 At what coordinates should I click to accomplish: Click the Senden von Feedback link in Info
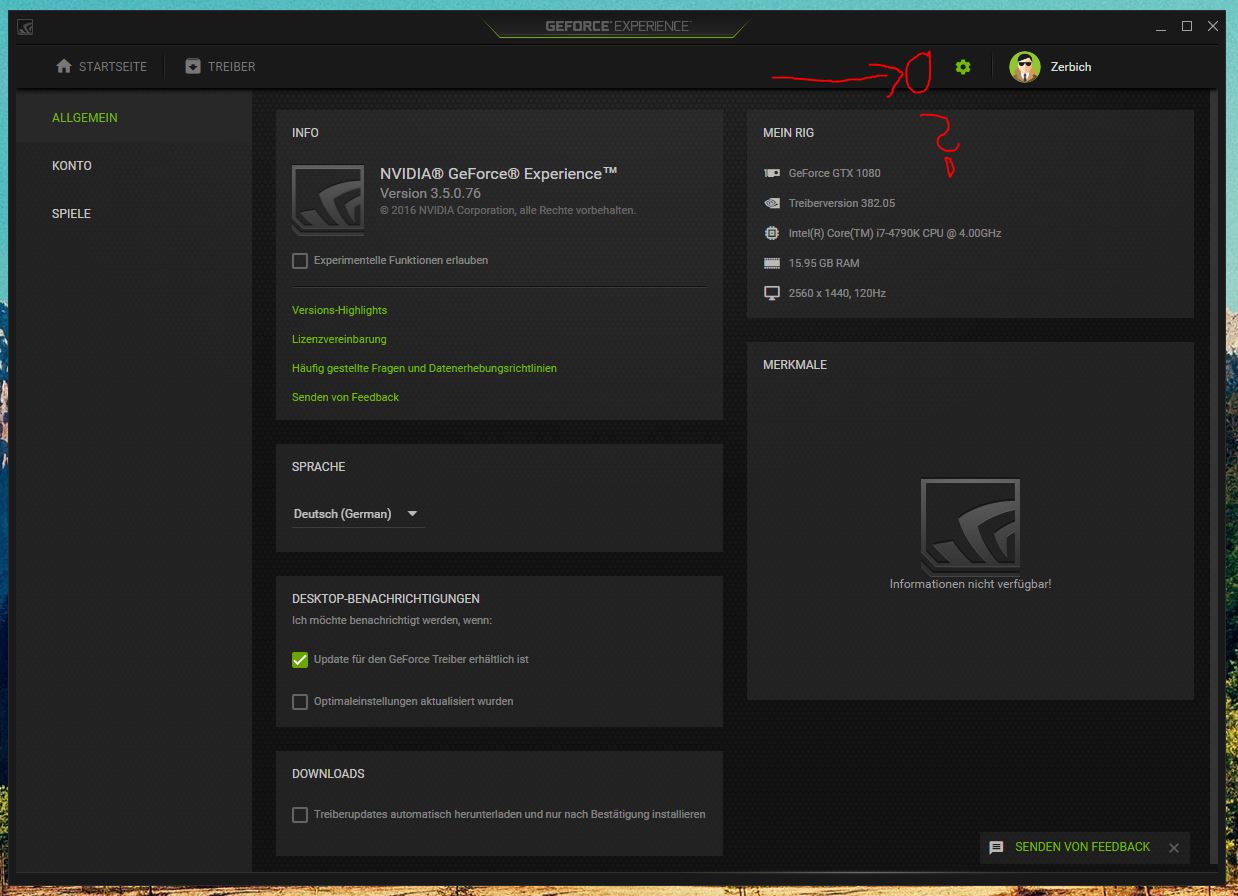point(345,397)
